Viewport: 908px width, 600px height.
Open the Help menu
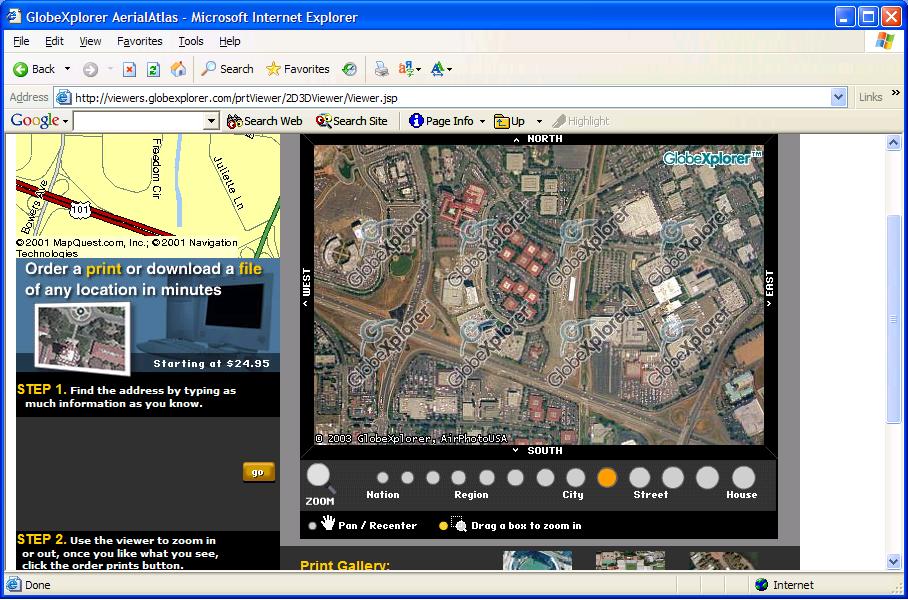(229, 41)
